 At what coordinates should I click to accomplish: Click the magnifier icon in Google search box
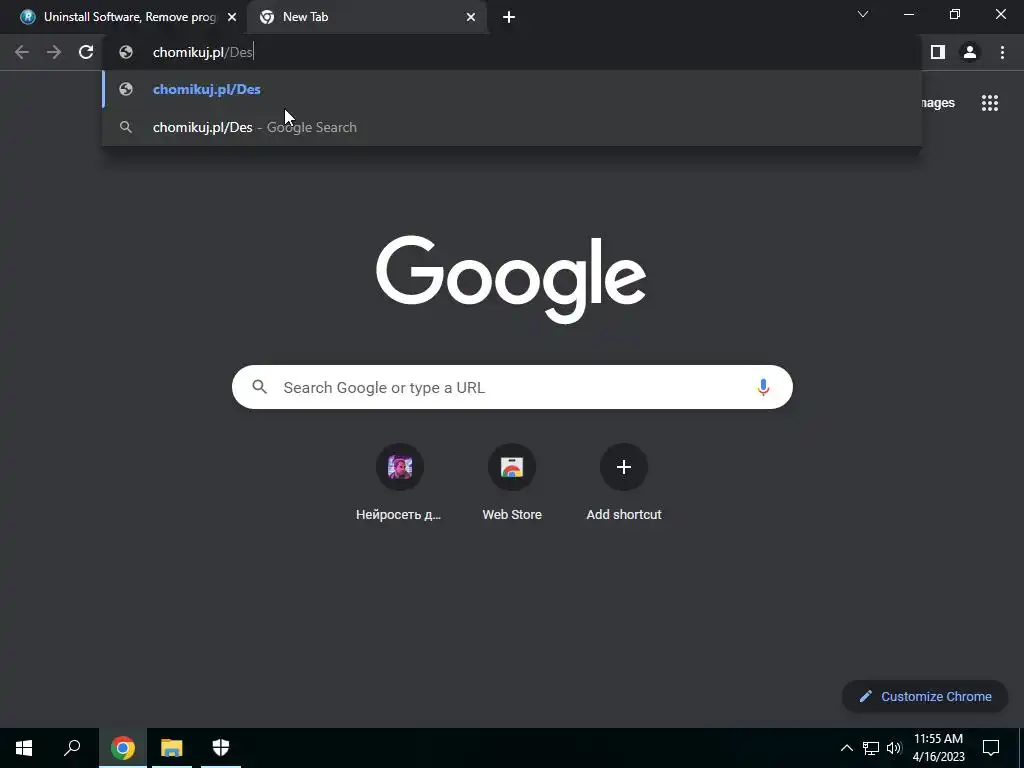click(x=260, y=387)
